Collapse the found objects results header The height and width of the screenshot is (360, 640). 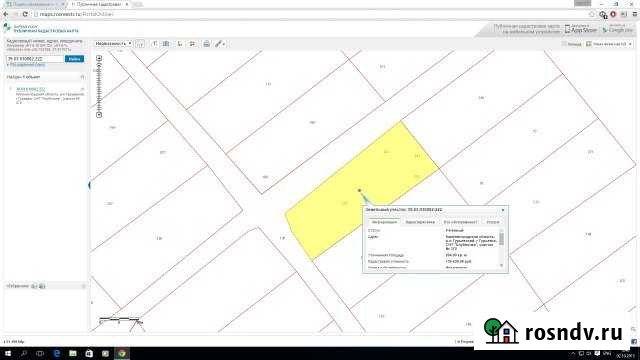(x=82, y=77)
